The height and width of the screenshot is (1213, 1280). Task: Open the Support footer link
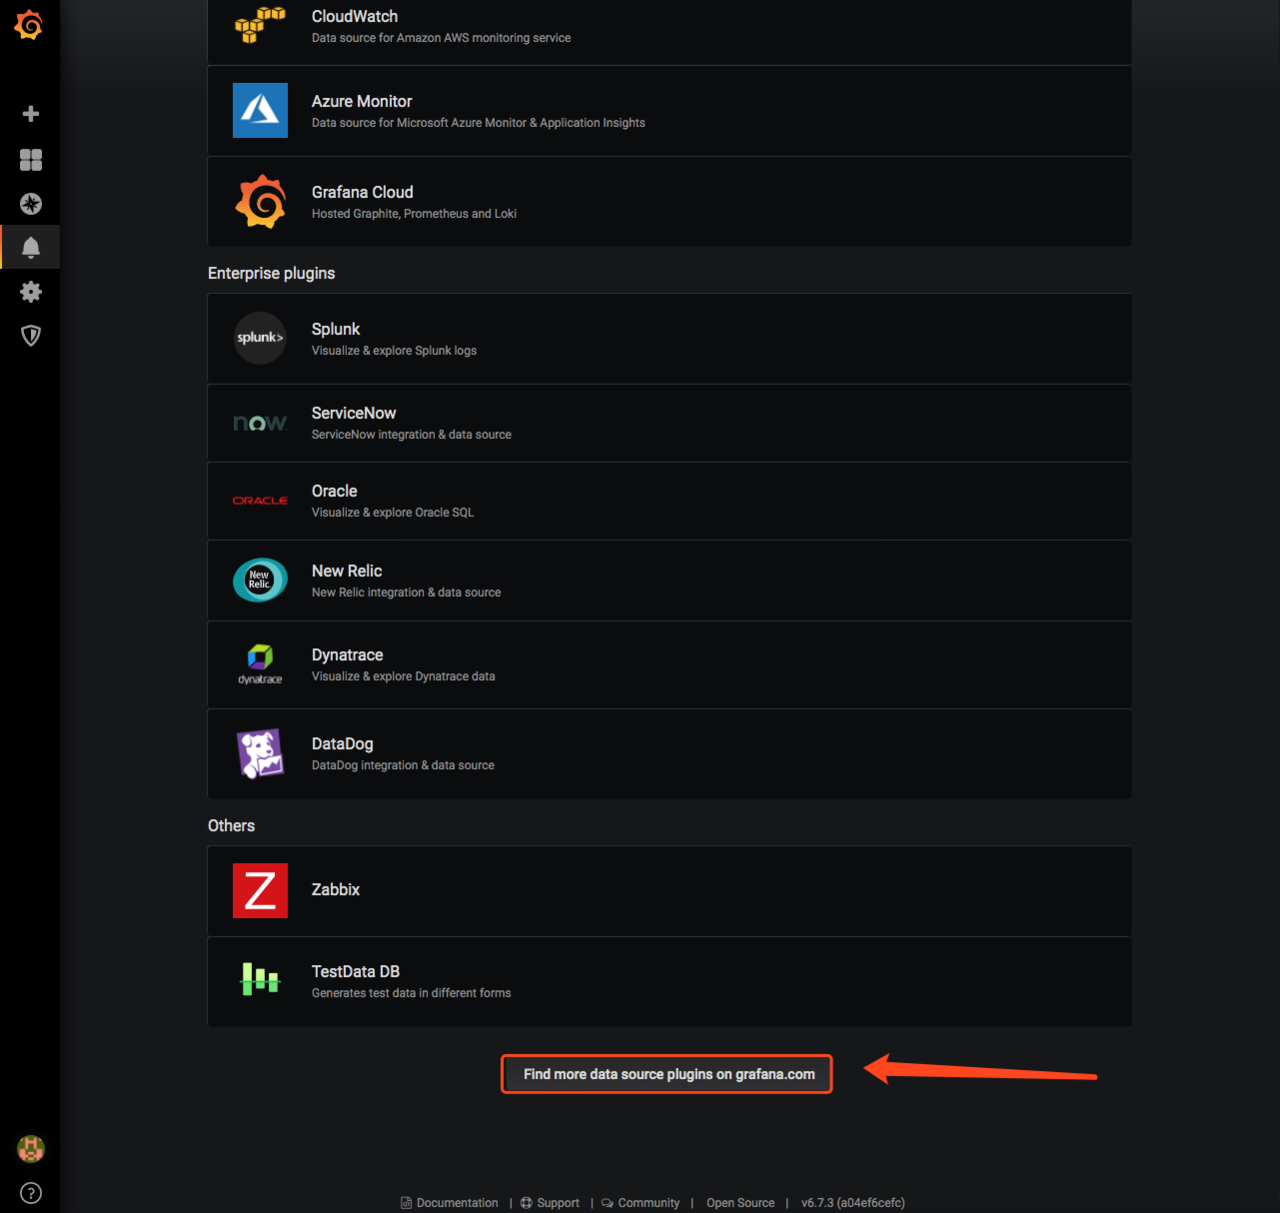(x=550, y=1203)
